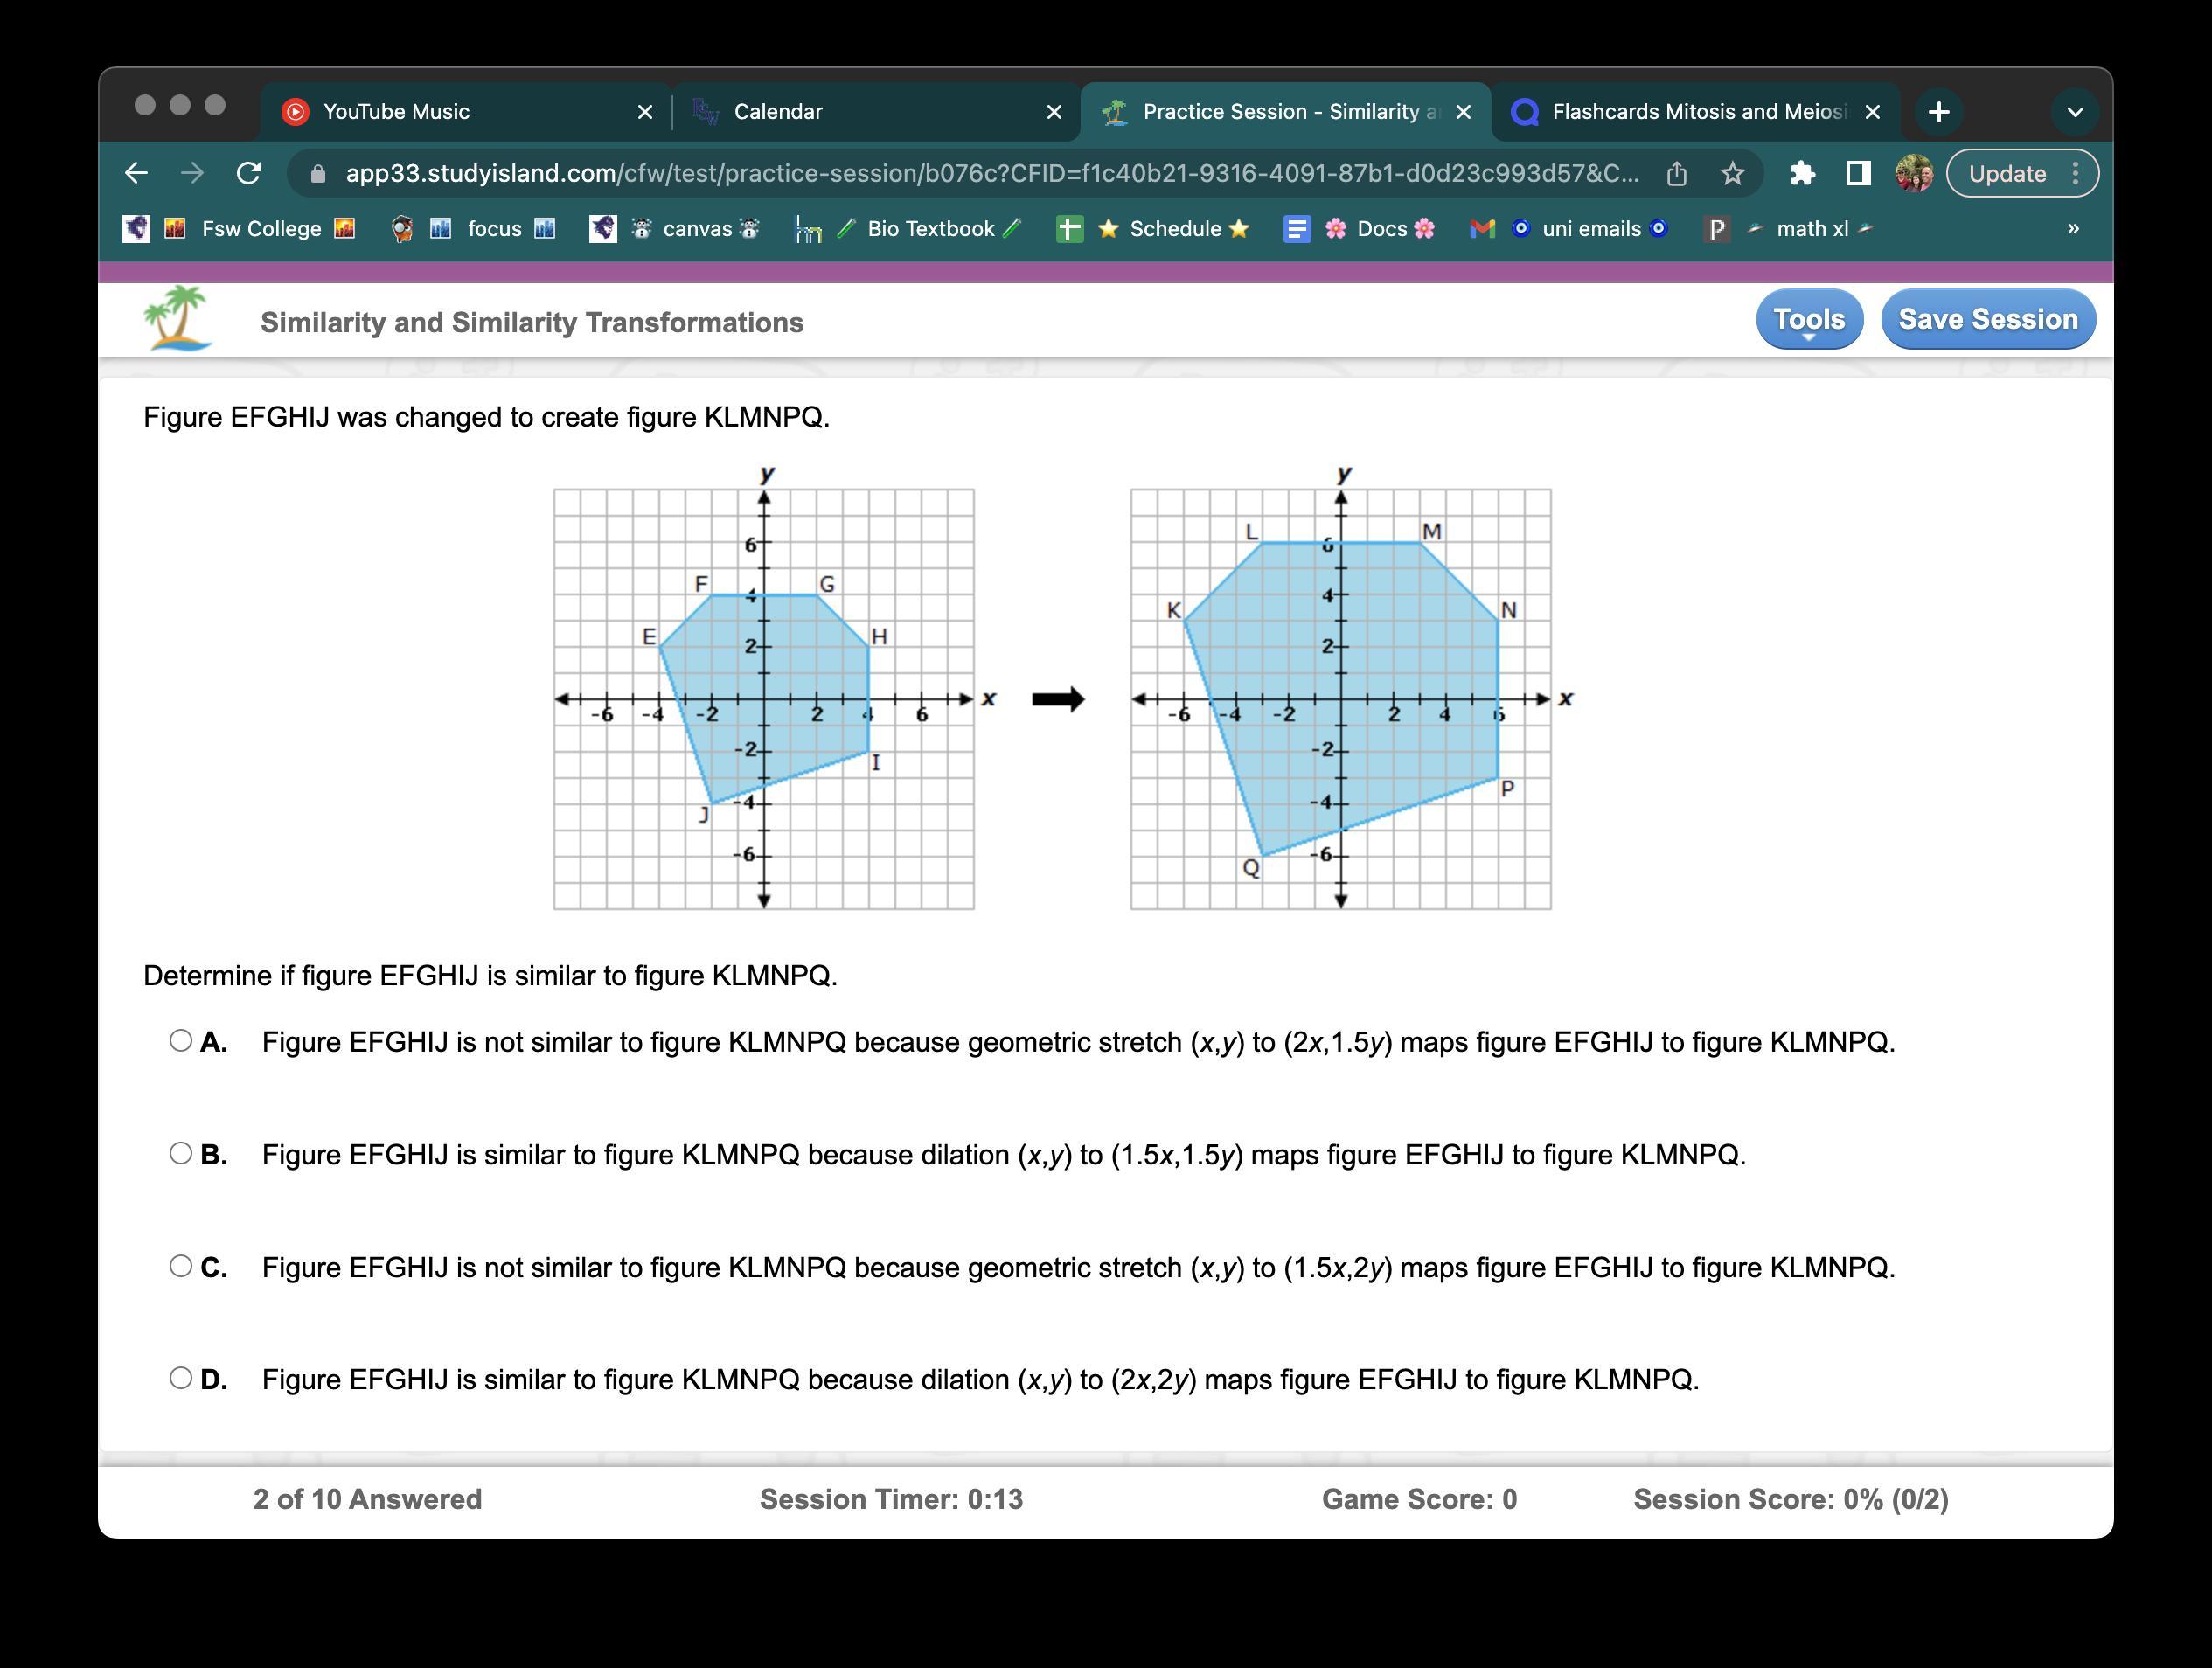Click the share page icon in address bar
The height and width of the screenshot is (1668, 2212).
tap(1677, 174)
